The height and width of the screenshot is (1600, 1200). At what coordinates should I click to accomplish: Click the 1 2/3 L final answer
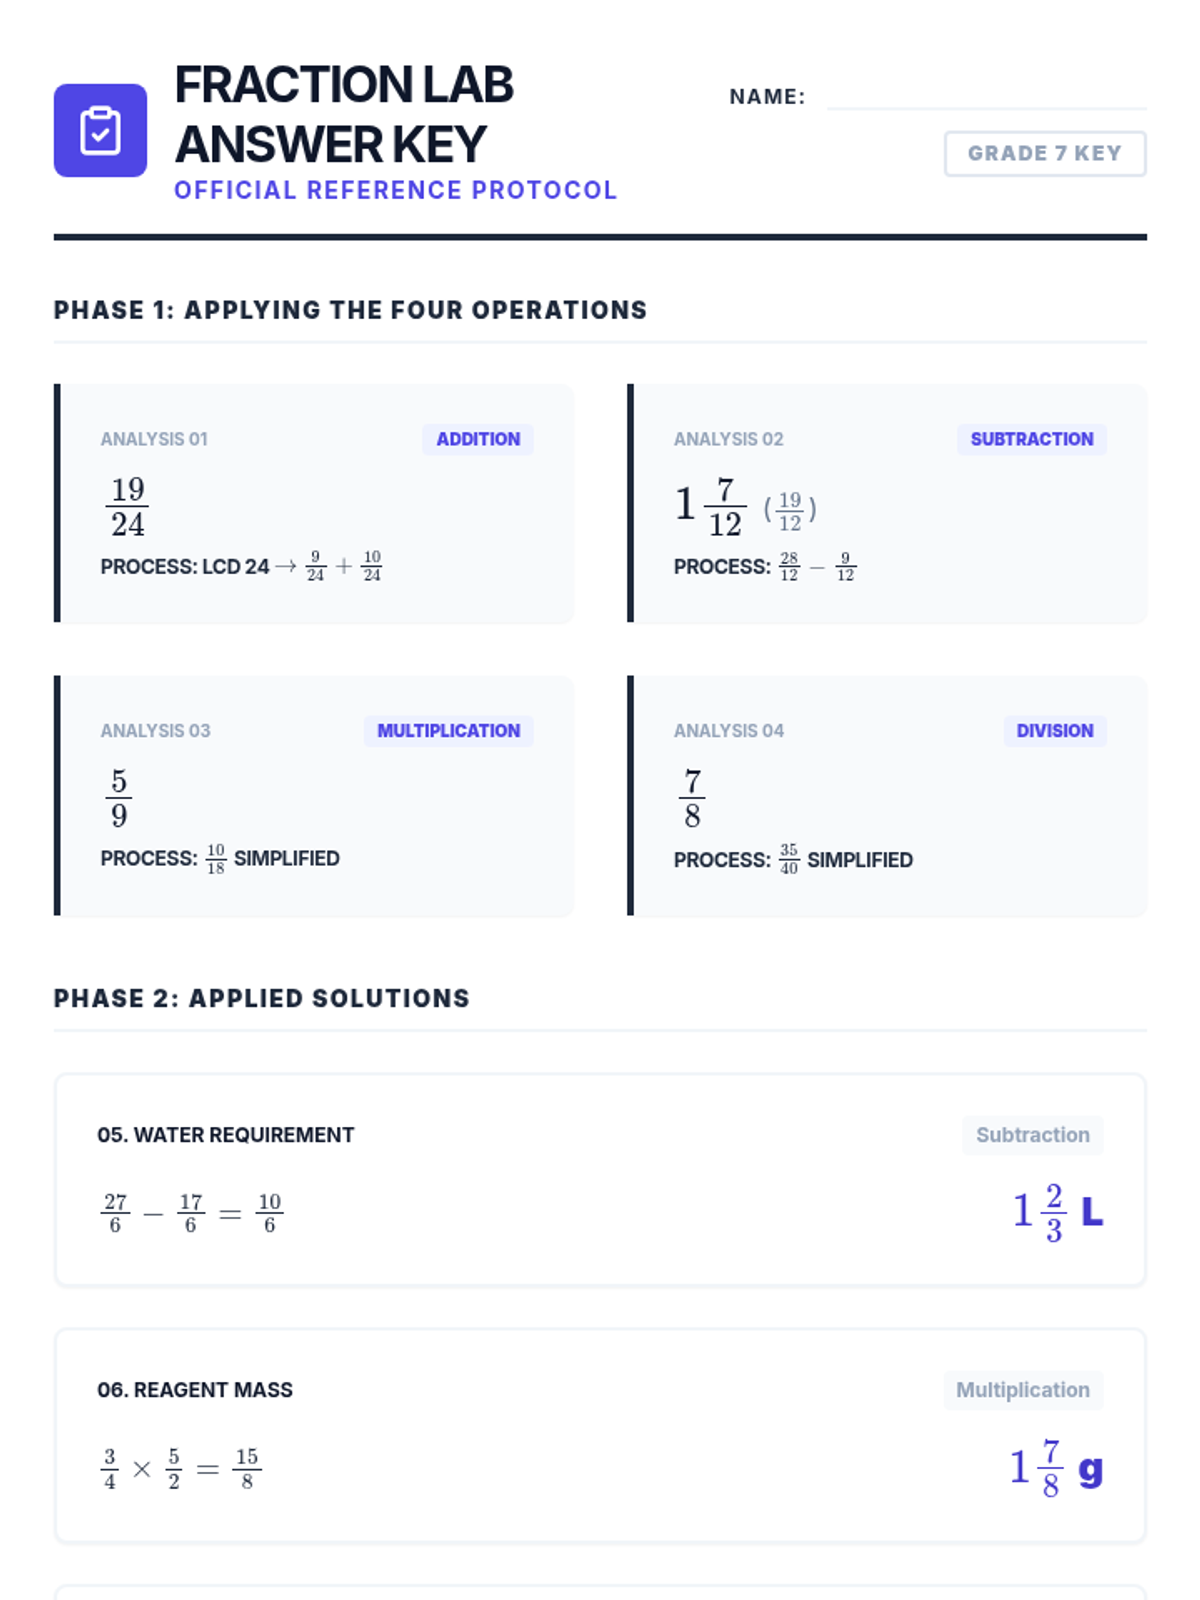coord(1057,1212)
